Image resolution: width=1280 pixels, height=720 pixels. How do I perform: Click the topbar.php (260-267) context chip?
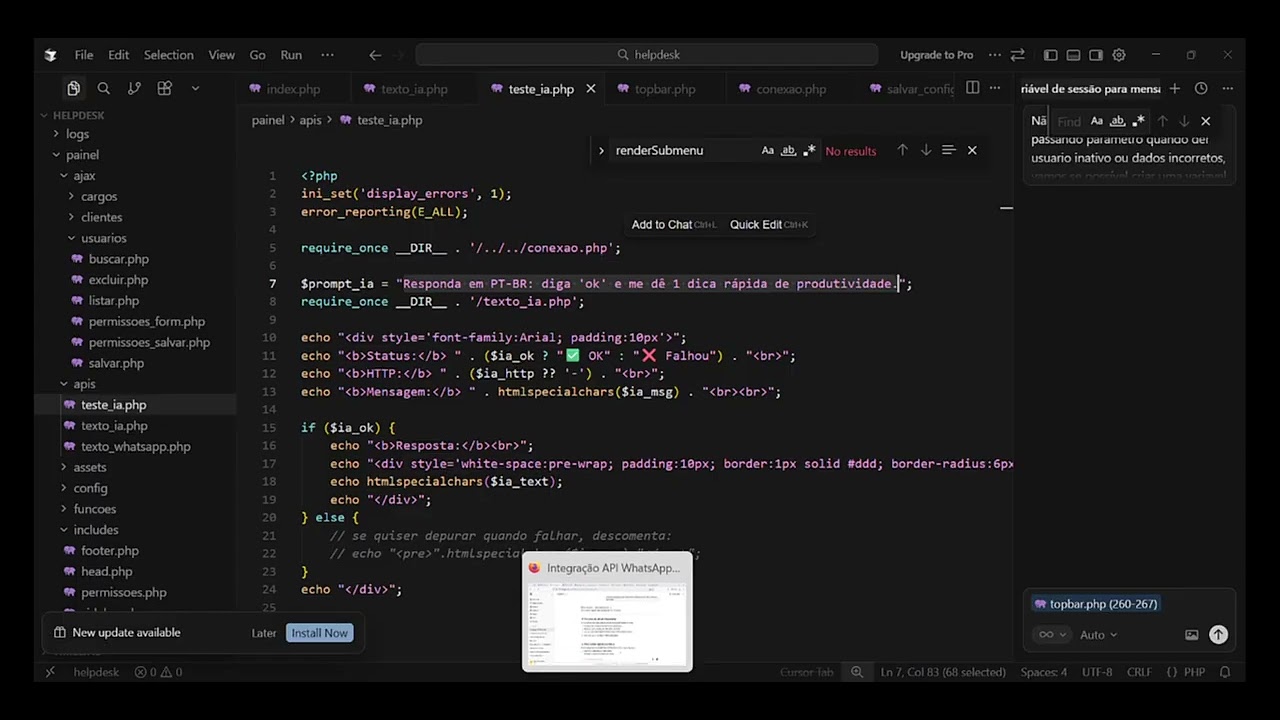(1095, 604)
